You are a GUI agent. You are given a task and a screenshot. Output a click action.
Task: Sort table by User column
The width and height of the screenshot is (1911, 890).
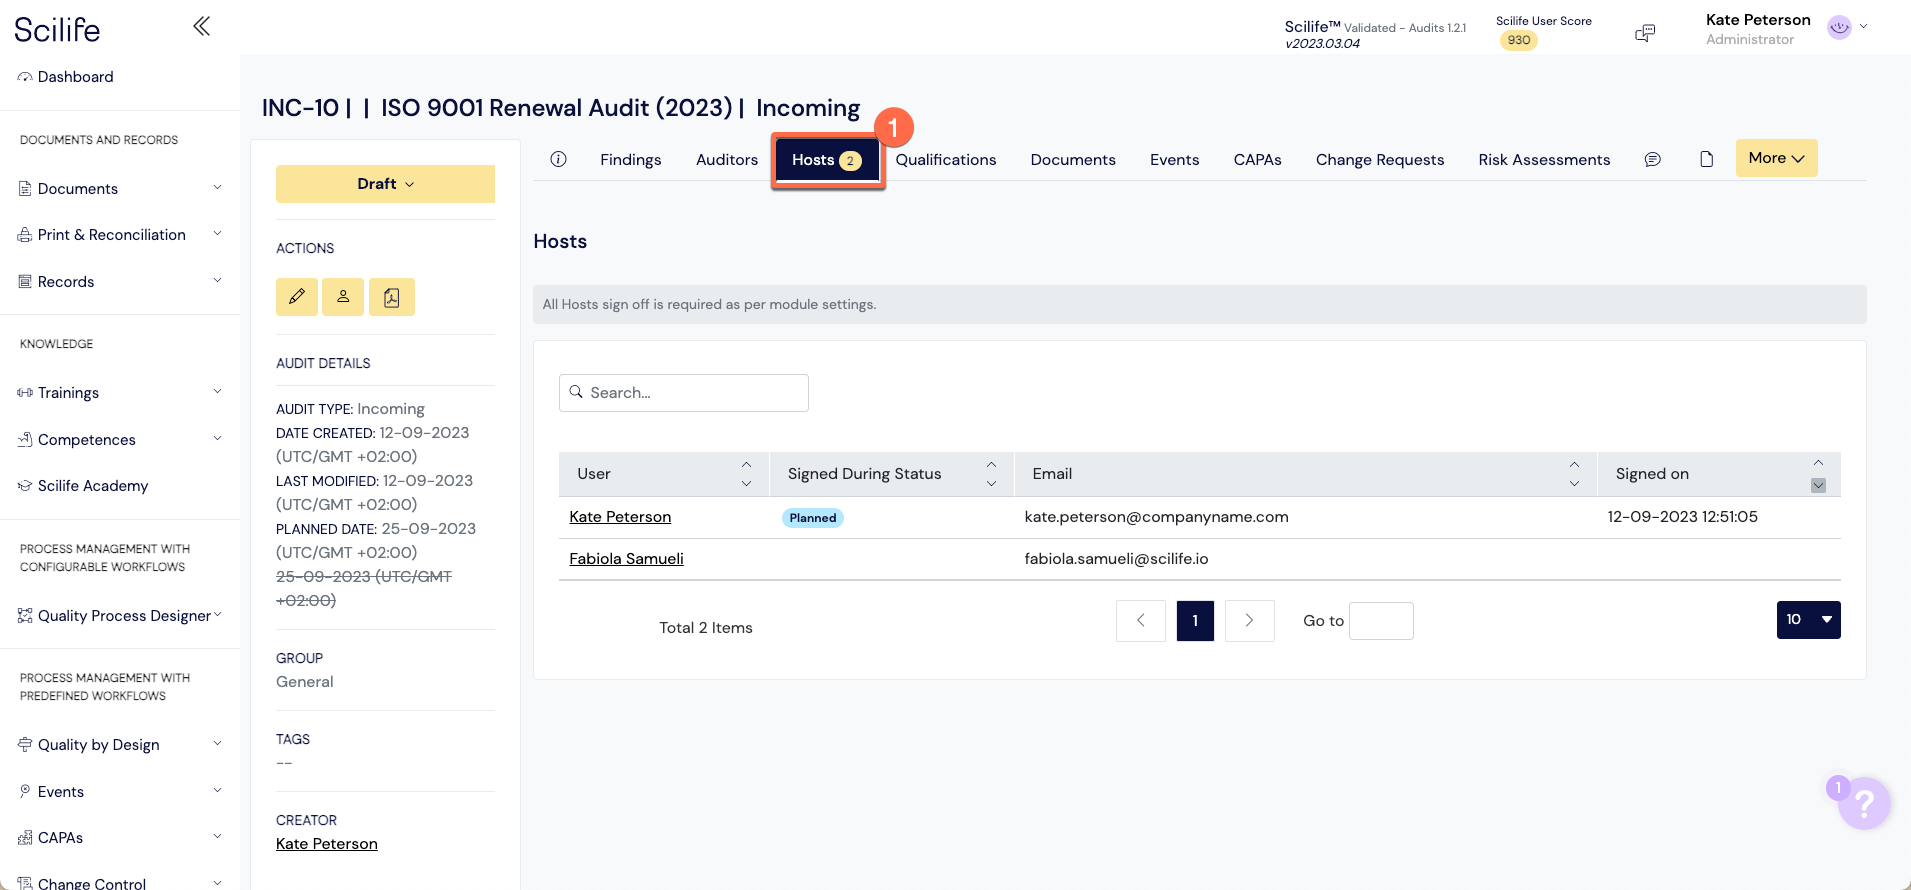click(x=746, y=474)
